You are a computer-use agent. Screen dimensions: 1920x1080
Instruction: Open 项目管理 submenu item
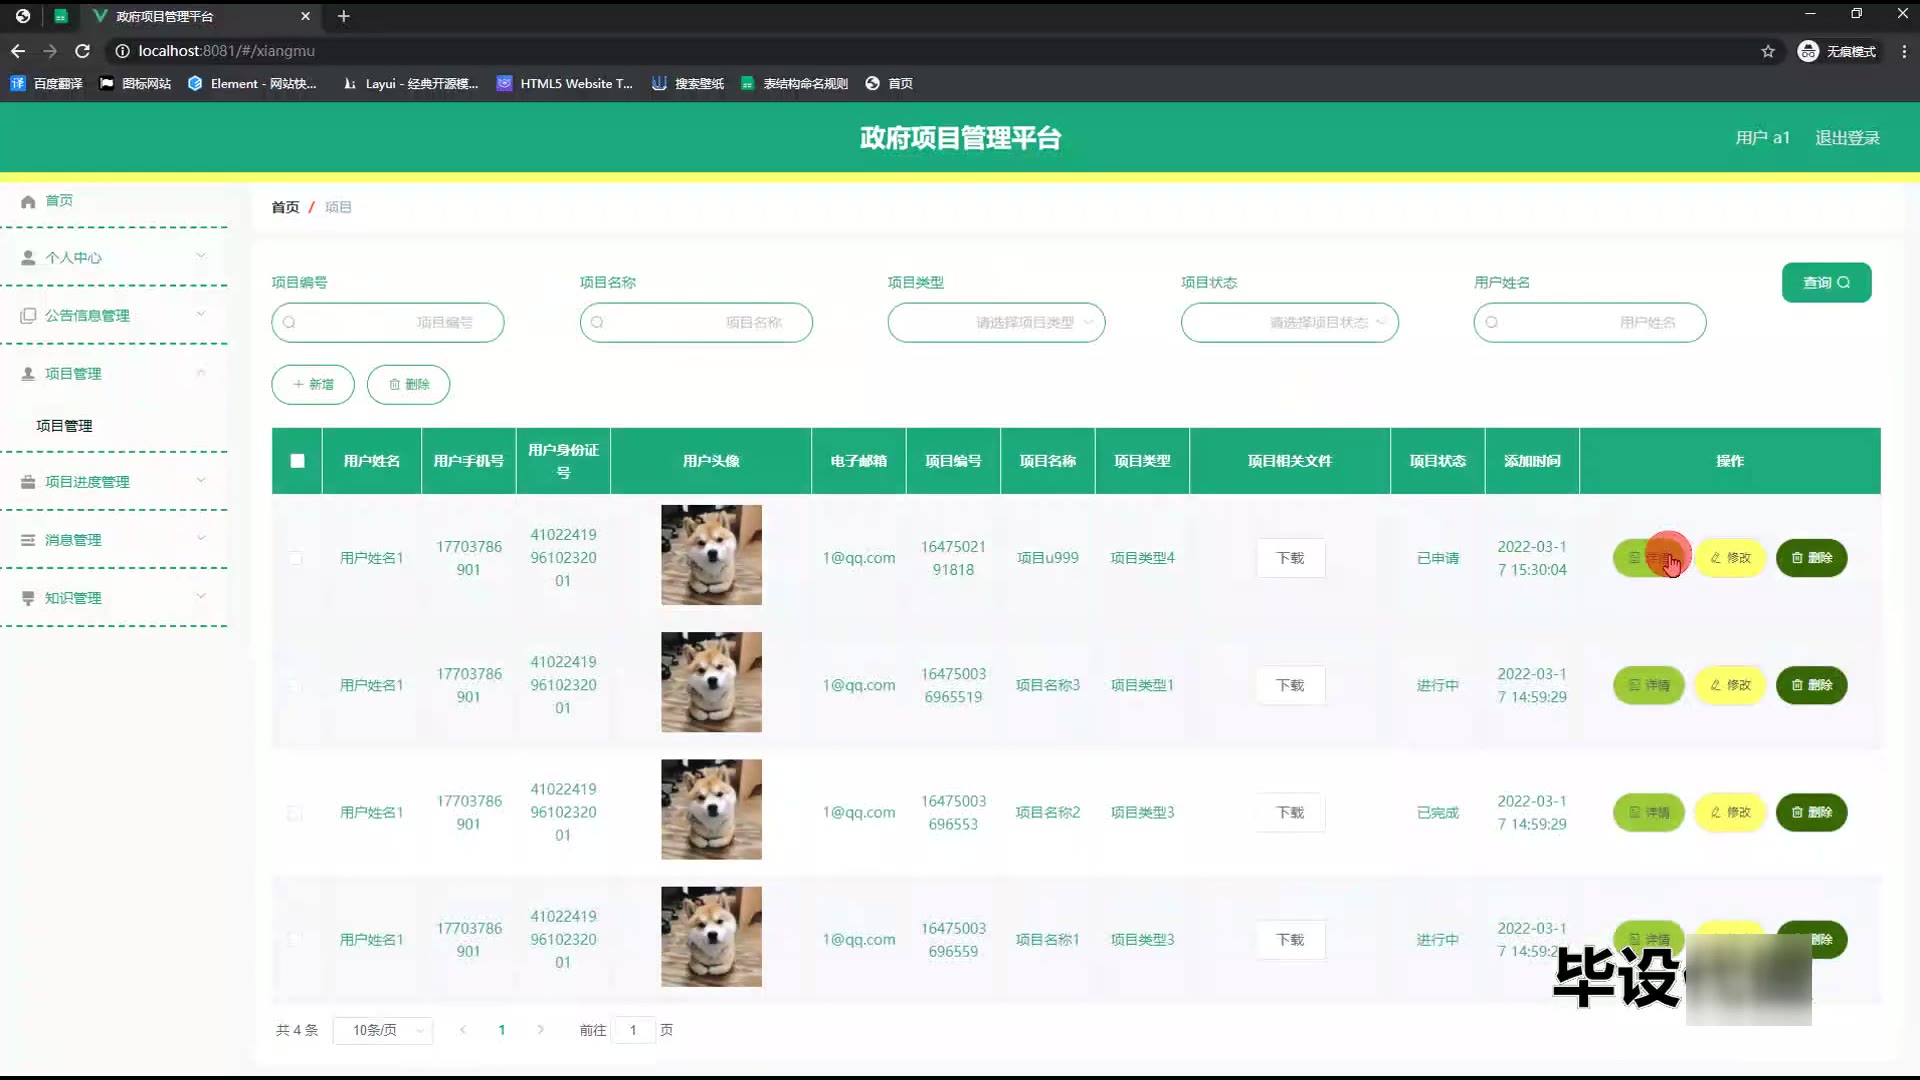coord(64,426)
